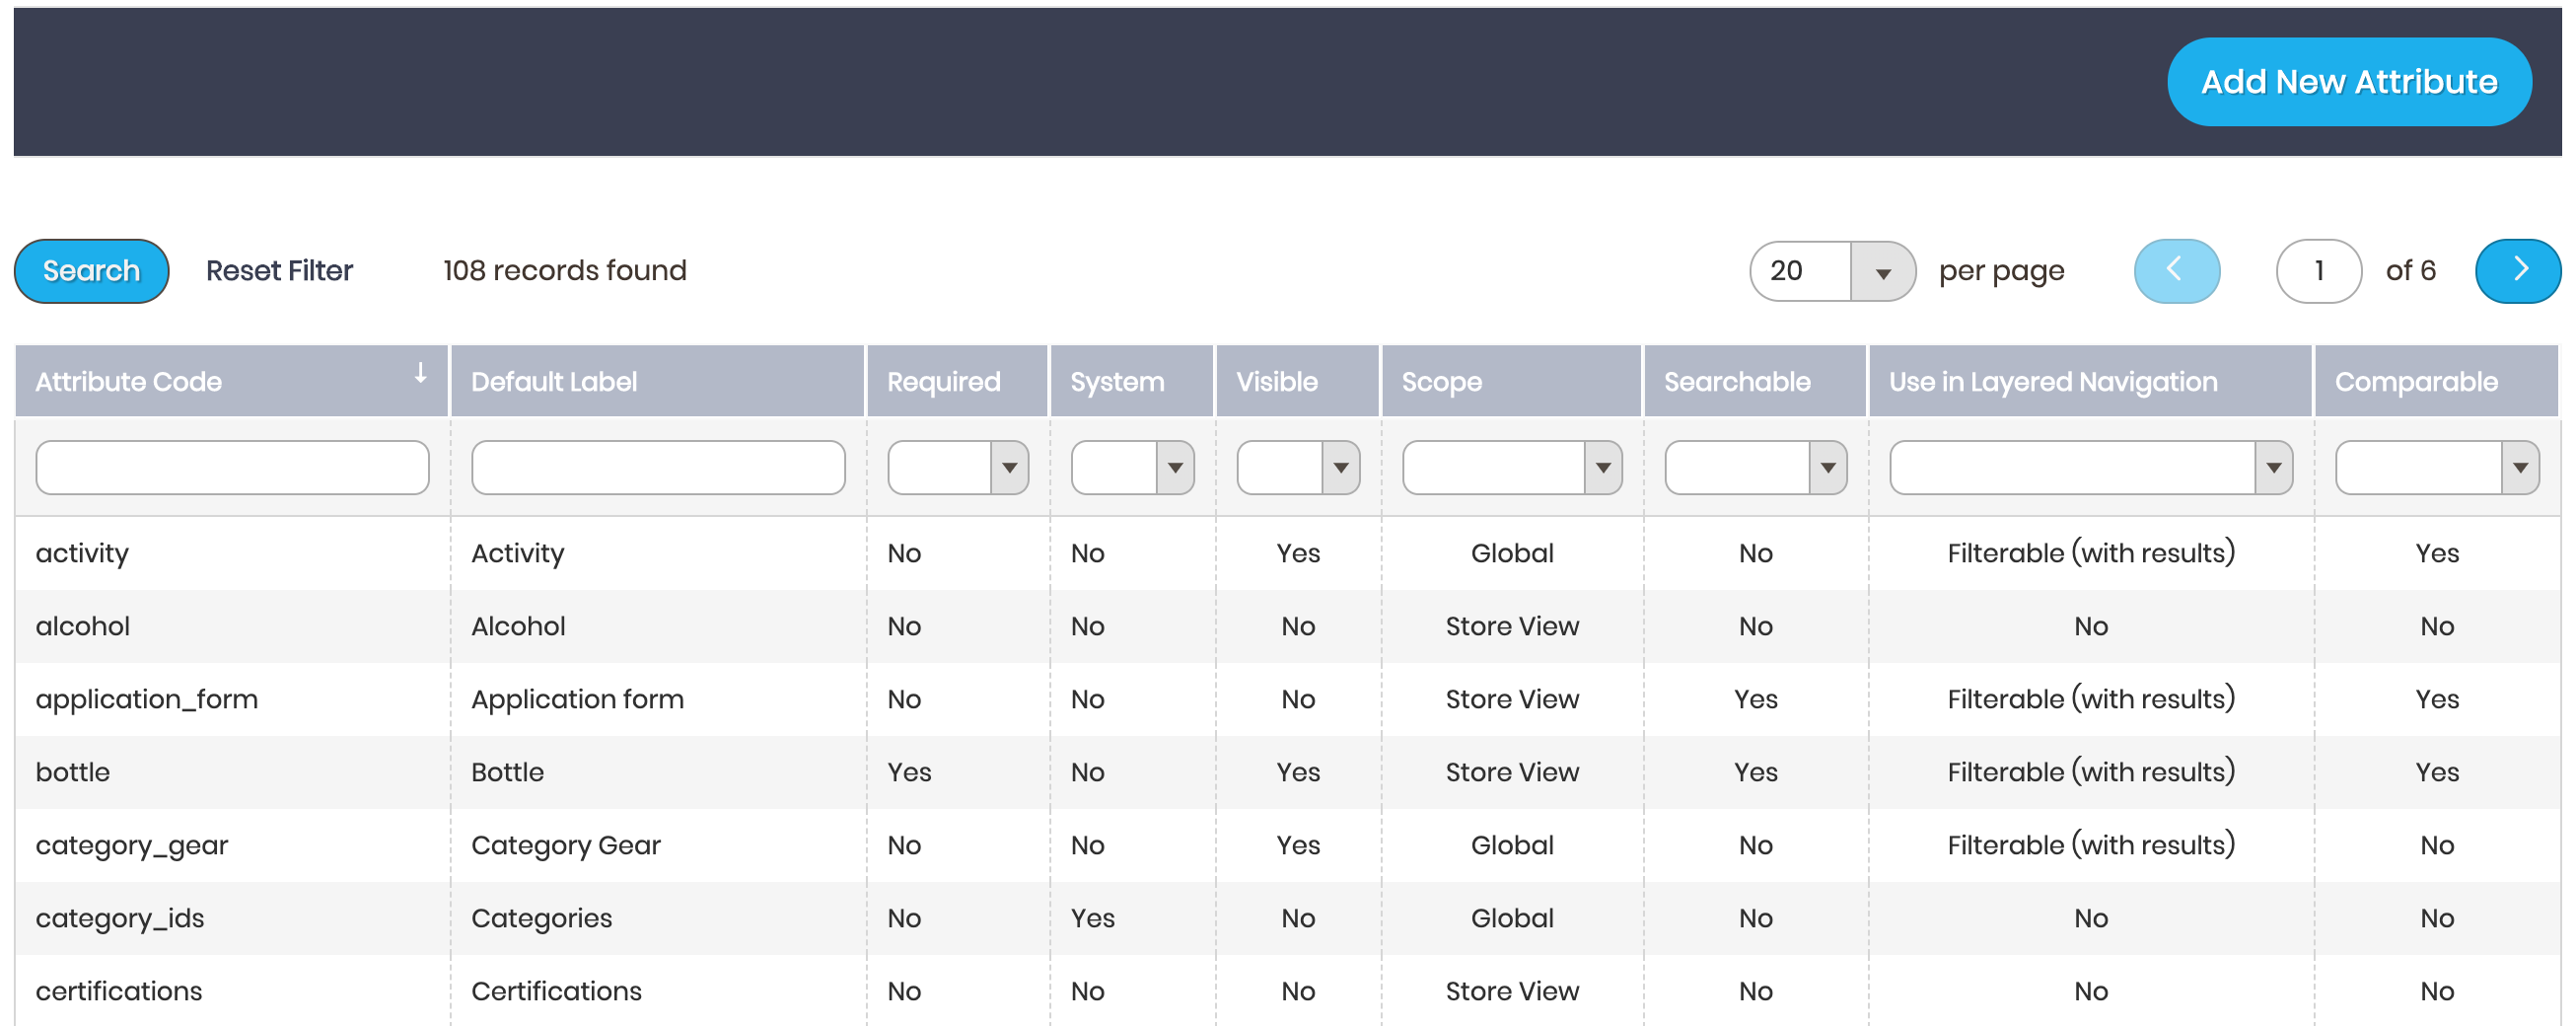2576x1026 pixels.
Task: Expand the Visible filter dropdown
Action: click(x=1340, y=468)
